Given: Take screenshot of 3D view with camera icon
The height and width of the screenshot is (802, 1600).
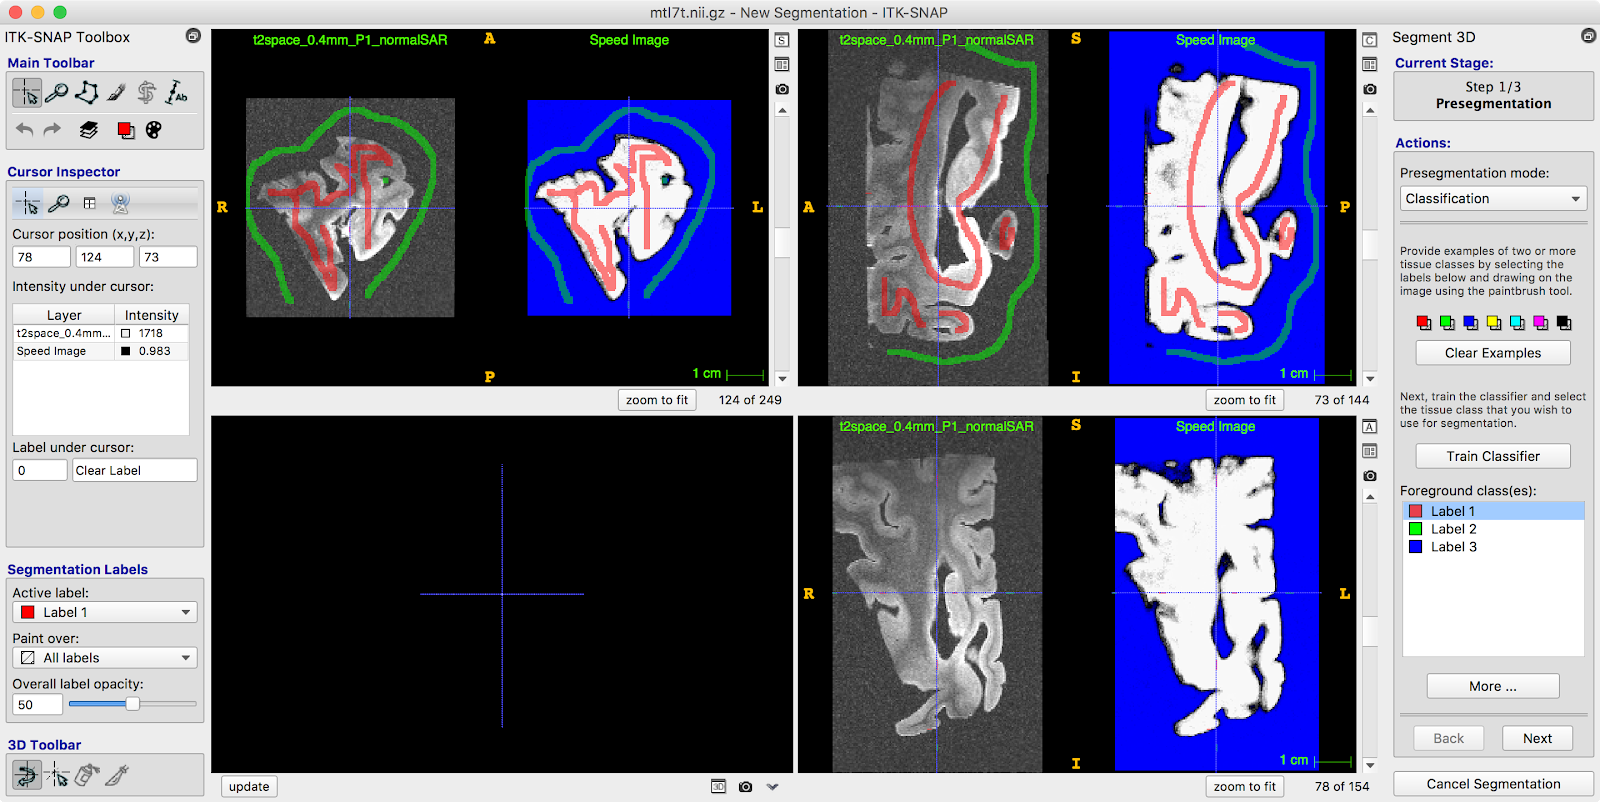Looking at the screenshot, I should pyautogui.click(x=745, y=787).
